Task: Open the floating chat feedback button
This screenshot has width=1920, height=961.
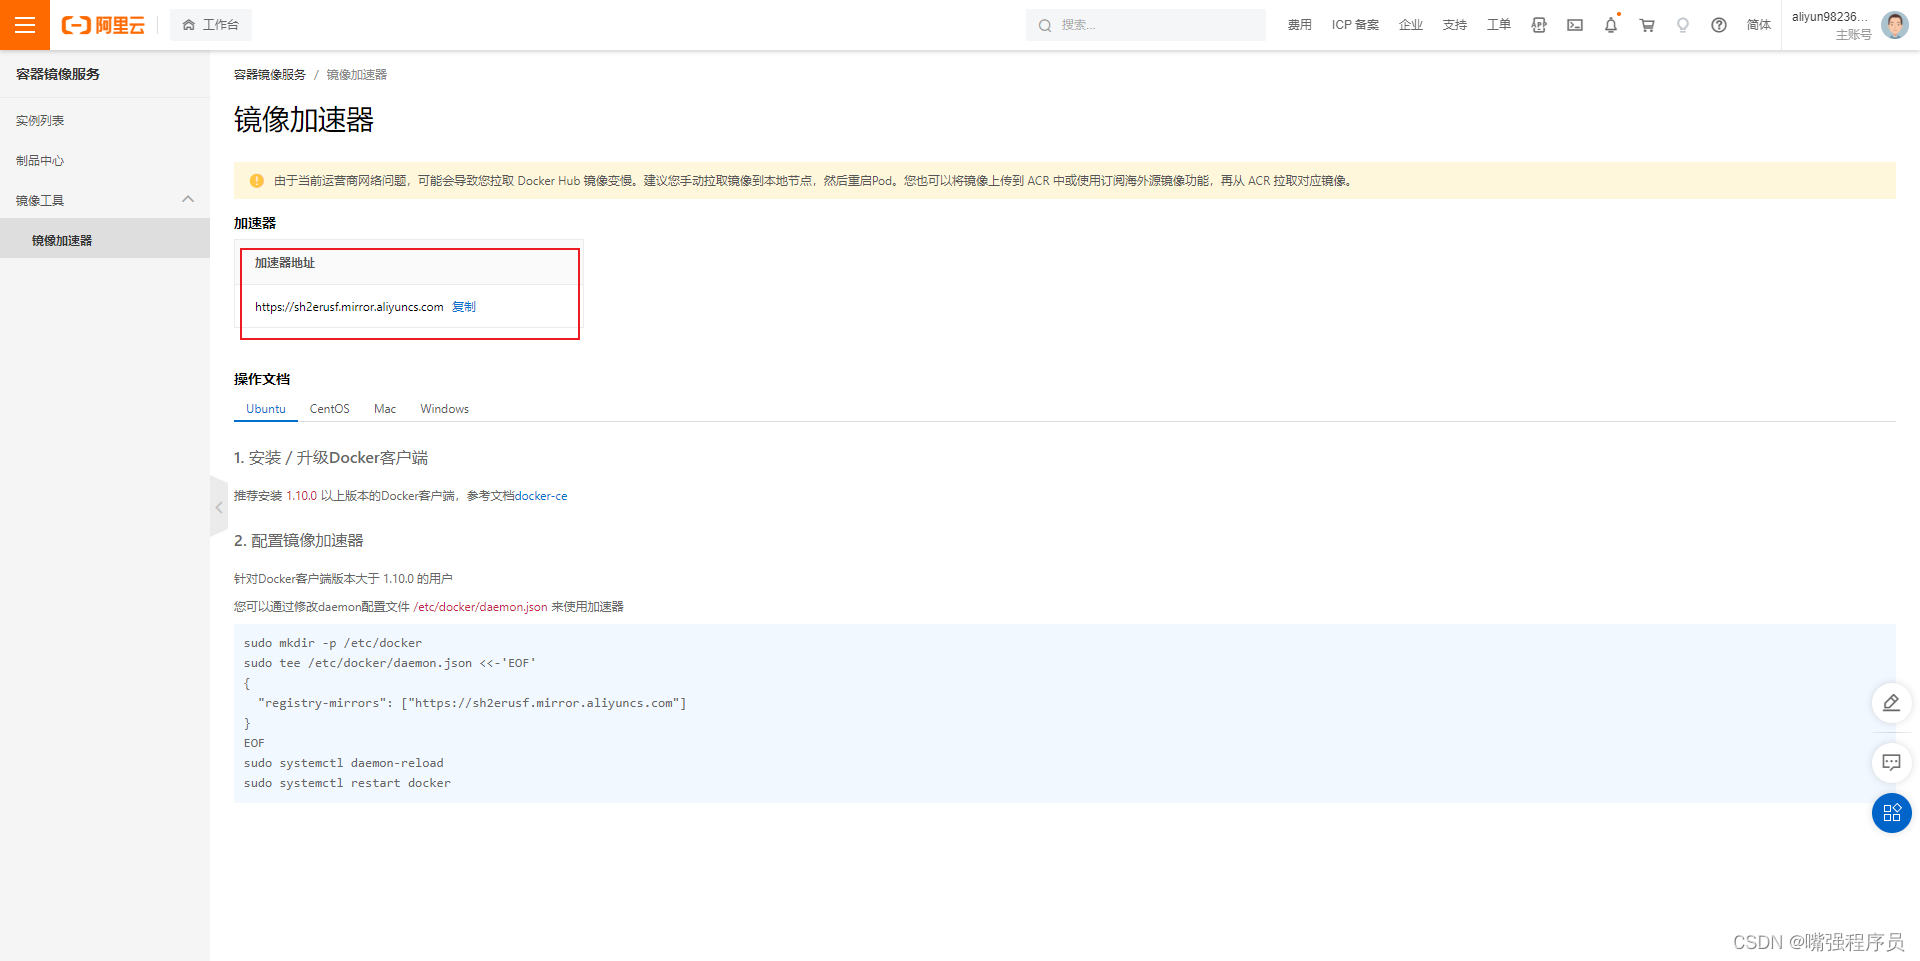Action: tap(1892, 763)
